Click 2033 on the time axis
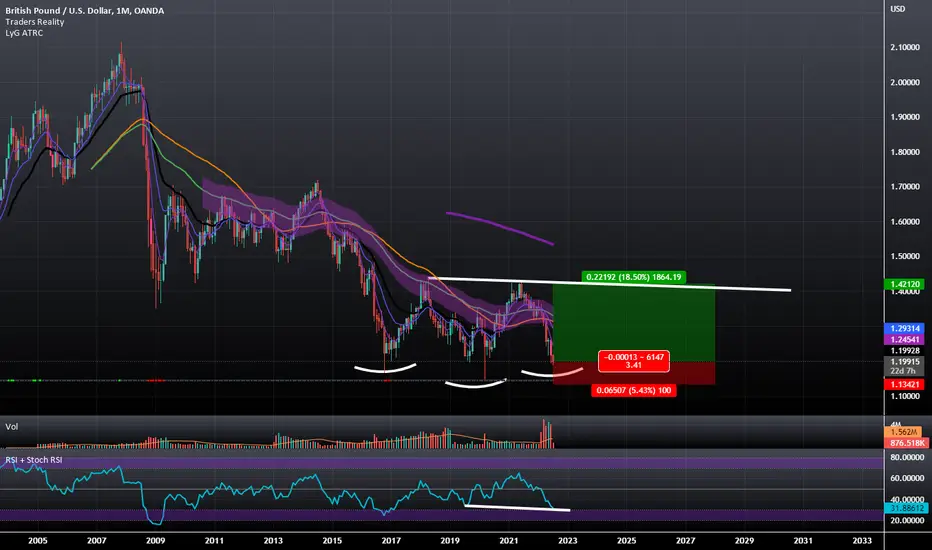 (x=862, y=540)
